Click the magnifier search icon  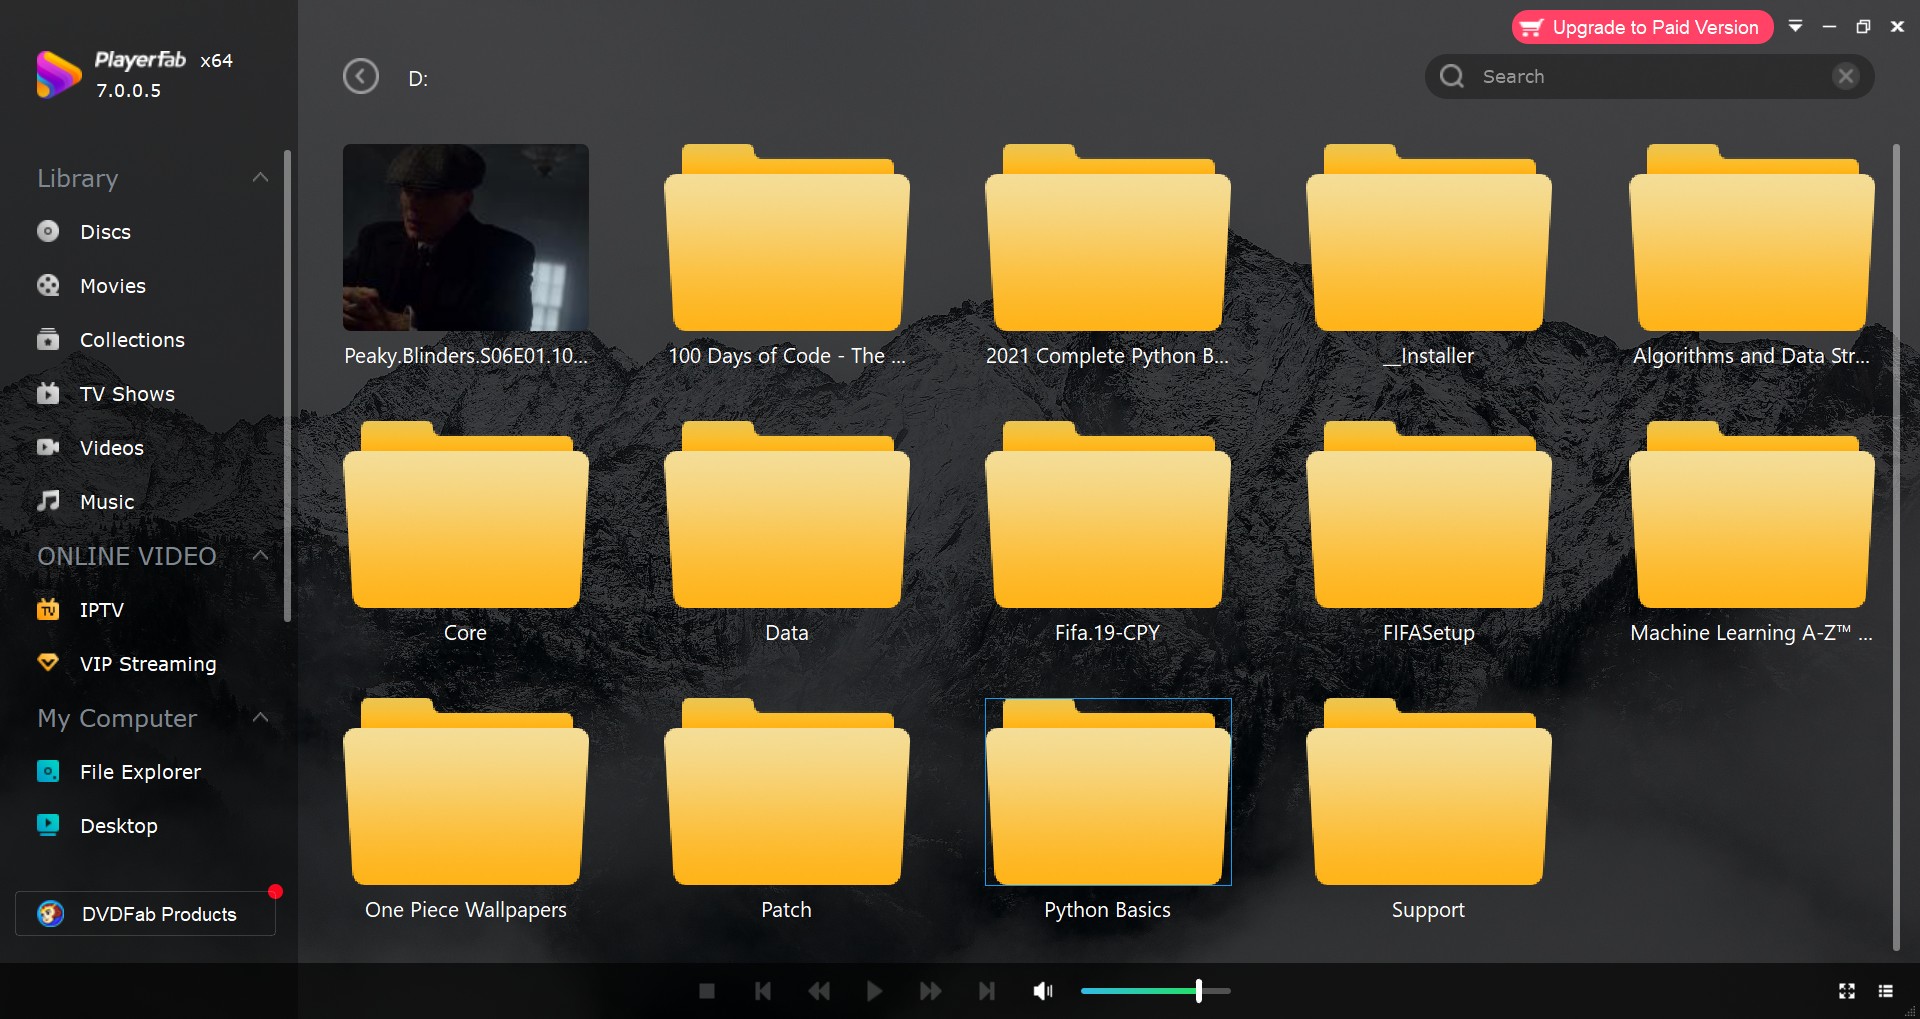pyautogui.click(x=1452, y=76)
